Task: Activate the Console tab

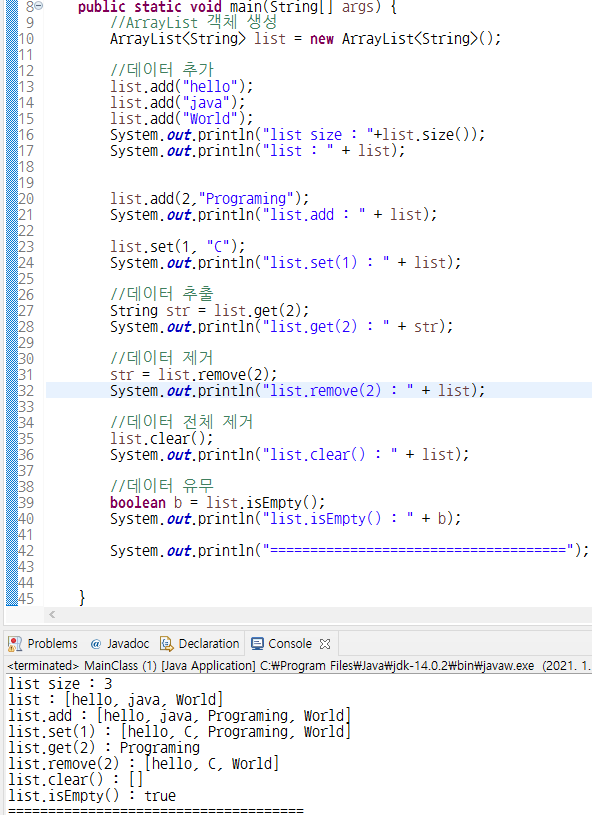Action: click(x=282, y=644)
